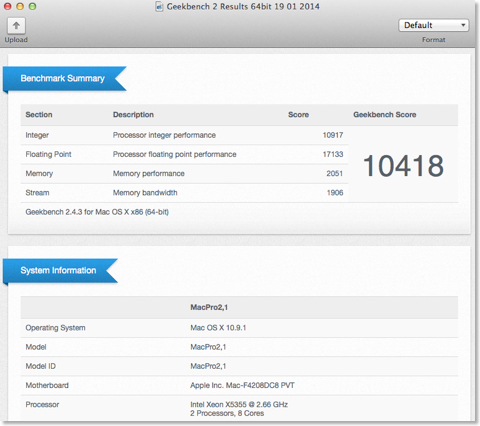Click the Upload arrow icon
480x426 pixels.
(x=16, y=26)
